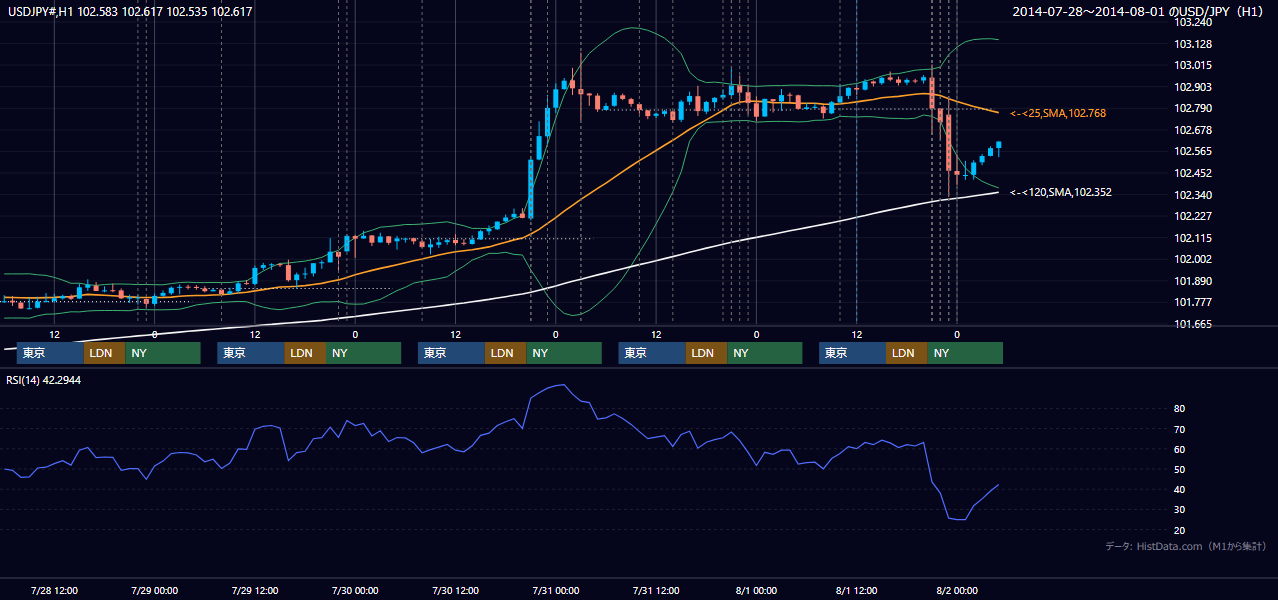Viewport: 1278px width, 600px height.
Task: Click the USDJPY#,H1 chart title text
Action: 130,12
